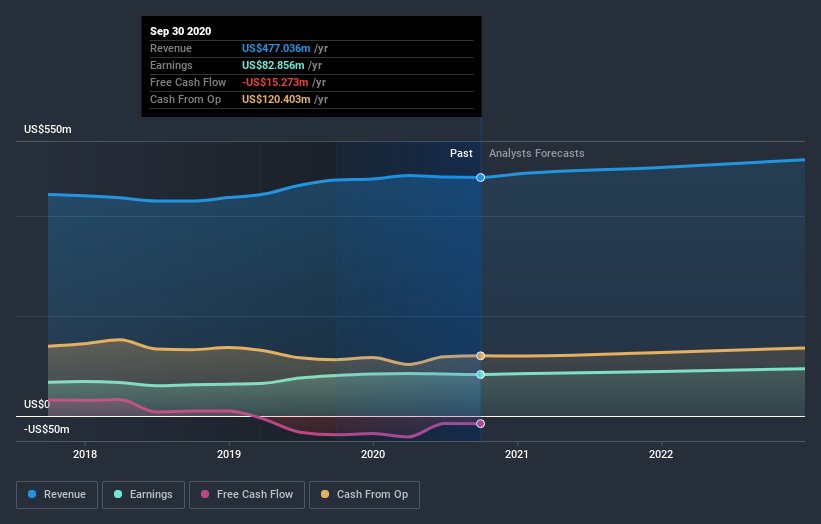Toggle the Cash From Op legend button
821x524 pixels.
364,495
